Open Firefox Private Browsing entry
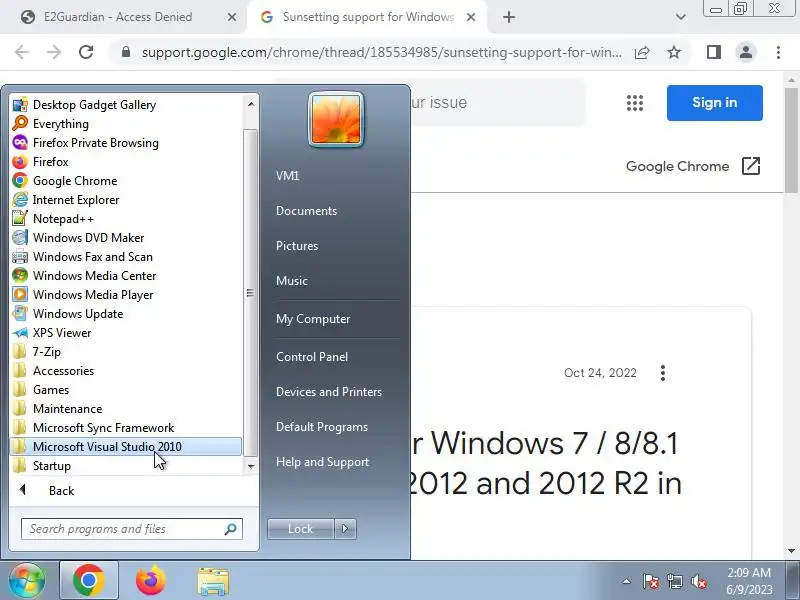The height and width of the screenshot is (600, 800). point(126,143)
